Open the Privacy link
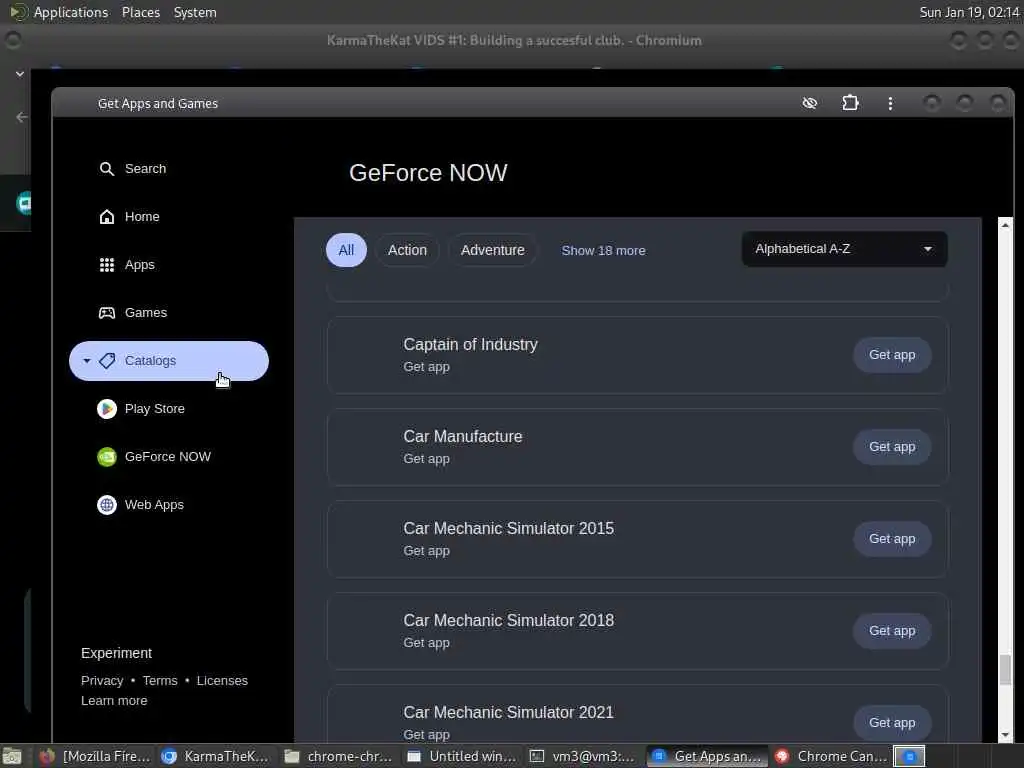The image size is (1024, 768). click(x=102, y=680)
